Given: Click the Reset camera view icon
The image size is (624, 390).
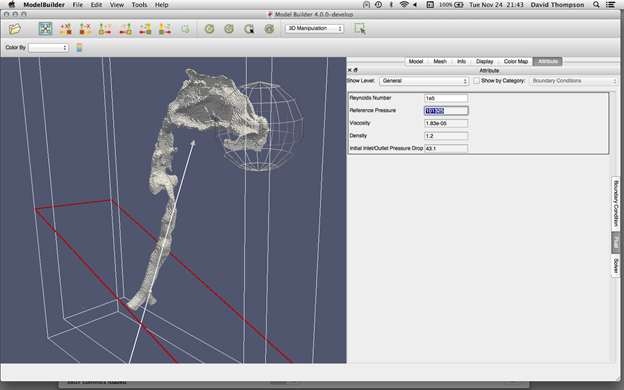Looking at the screenshot, I should coord(45,29).
